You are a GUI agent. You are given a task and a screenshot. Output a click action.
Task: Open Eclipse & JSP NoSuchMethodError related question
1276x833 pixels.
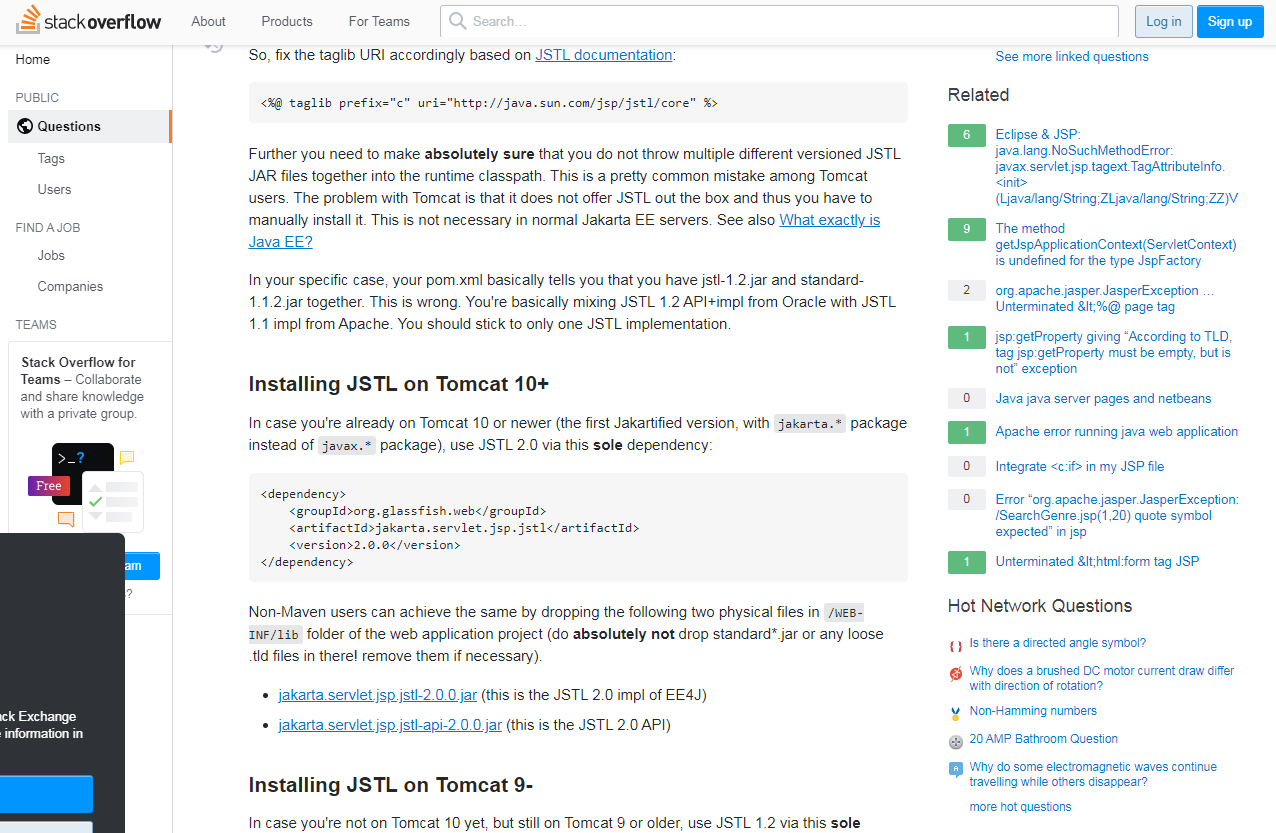pos(1117,166)
